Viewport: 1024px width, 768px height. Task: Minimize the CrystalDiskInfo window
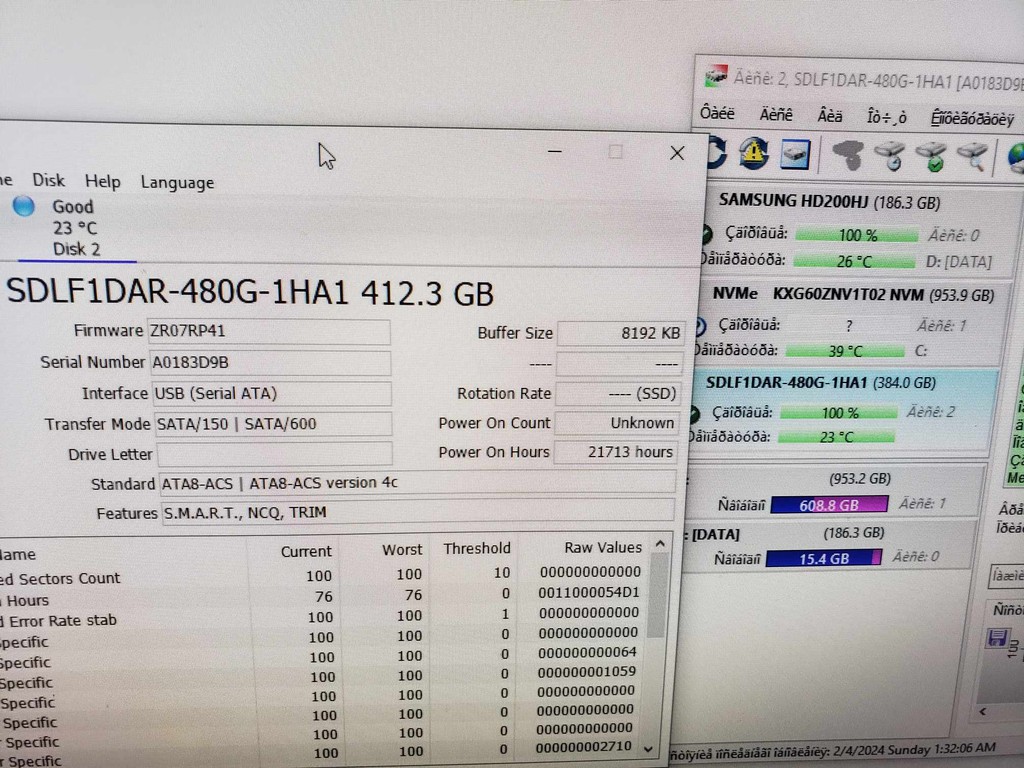(x=554, y=152)
